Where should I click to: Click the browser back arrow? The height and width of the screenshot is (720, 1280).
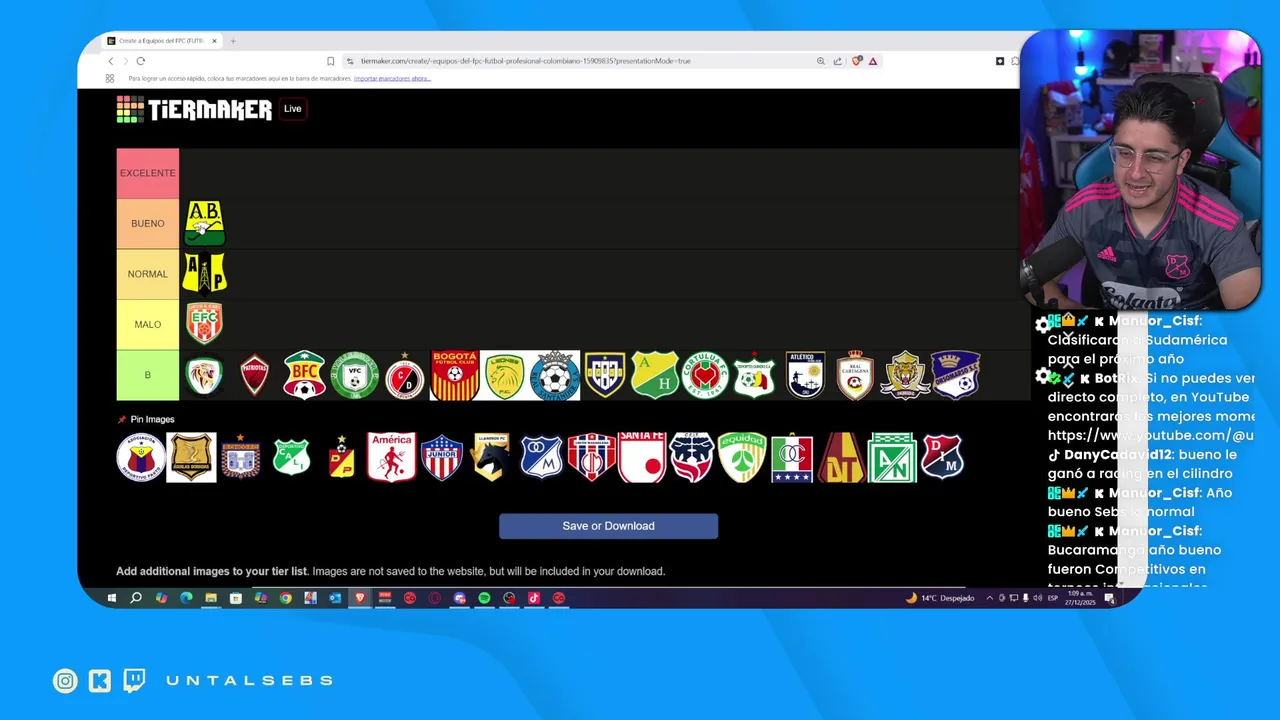[110, 61]
